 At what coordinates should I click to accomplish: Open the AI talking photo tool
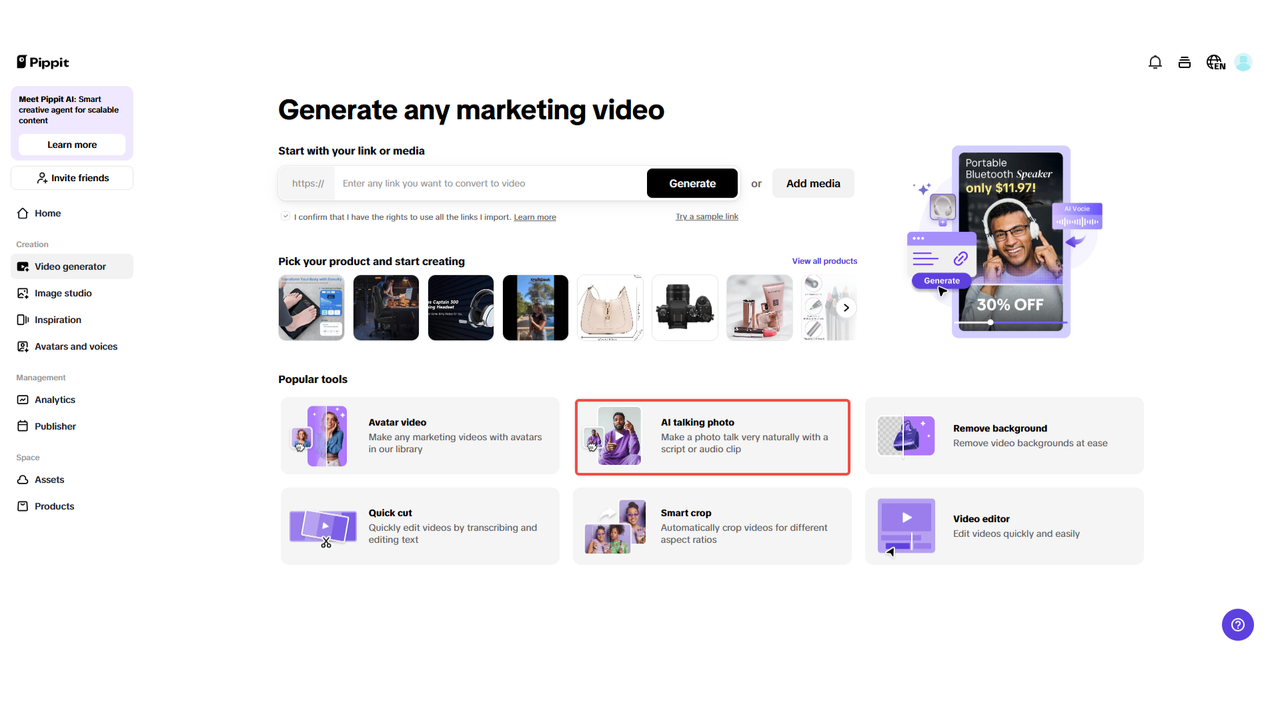712,436
